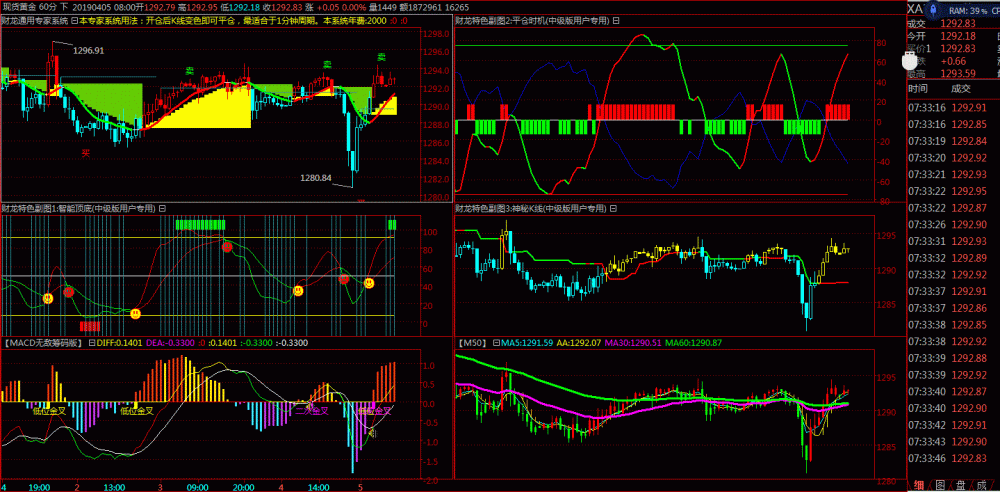Click the 二次金叉 label on MACD chart
The height and width of the screenshot is (492, 1000).
pyautogui.click(x=311, y=411)
